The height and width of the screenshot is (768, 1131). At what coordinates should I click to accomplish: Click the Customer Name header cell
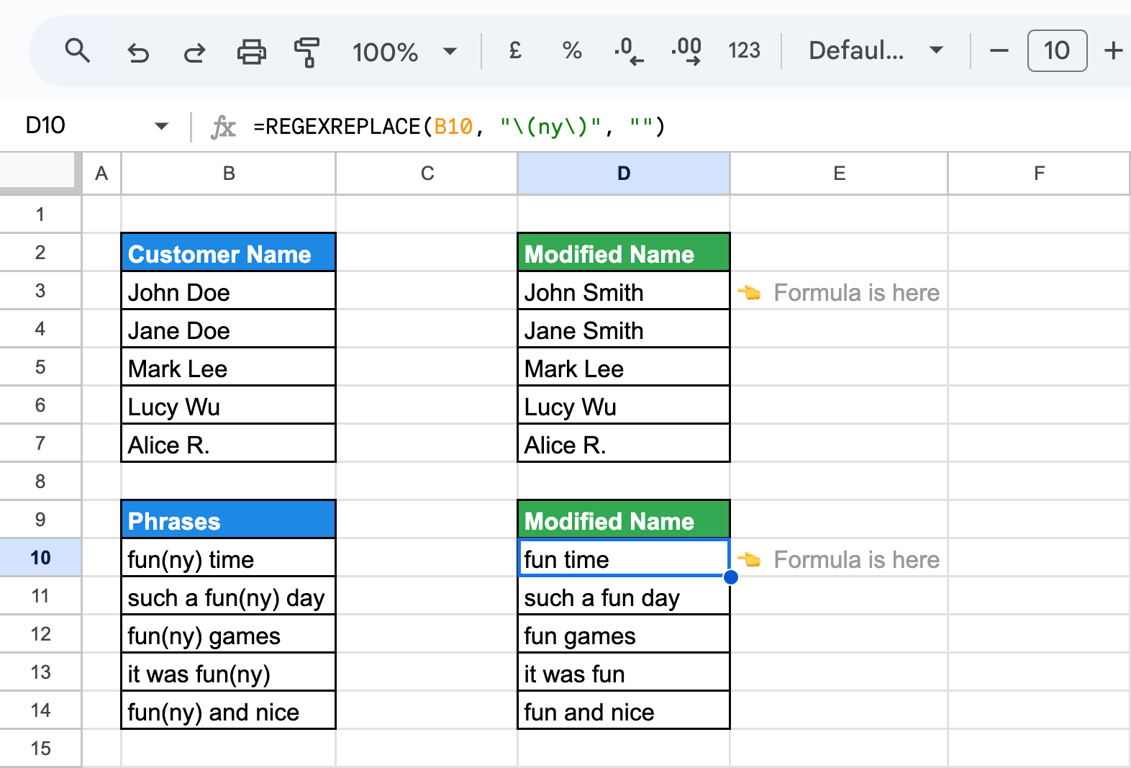tap(229, 252)
